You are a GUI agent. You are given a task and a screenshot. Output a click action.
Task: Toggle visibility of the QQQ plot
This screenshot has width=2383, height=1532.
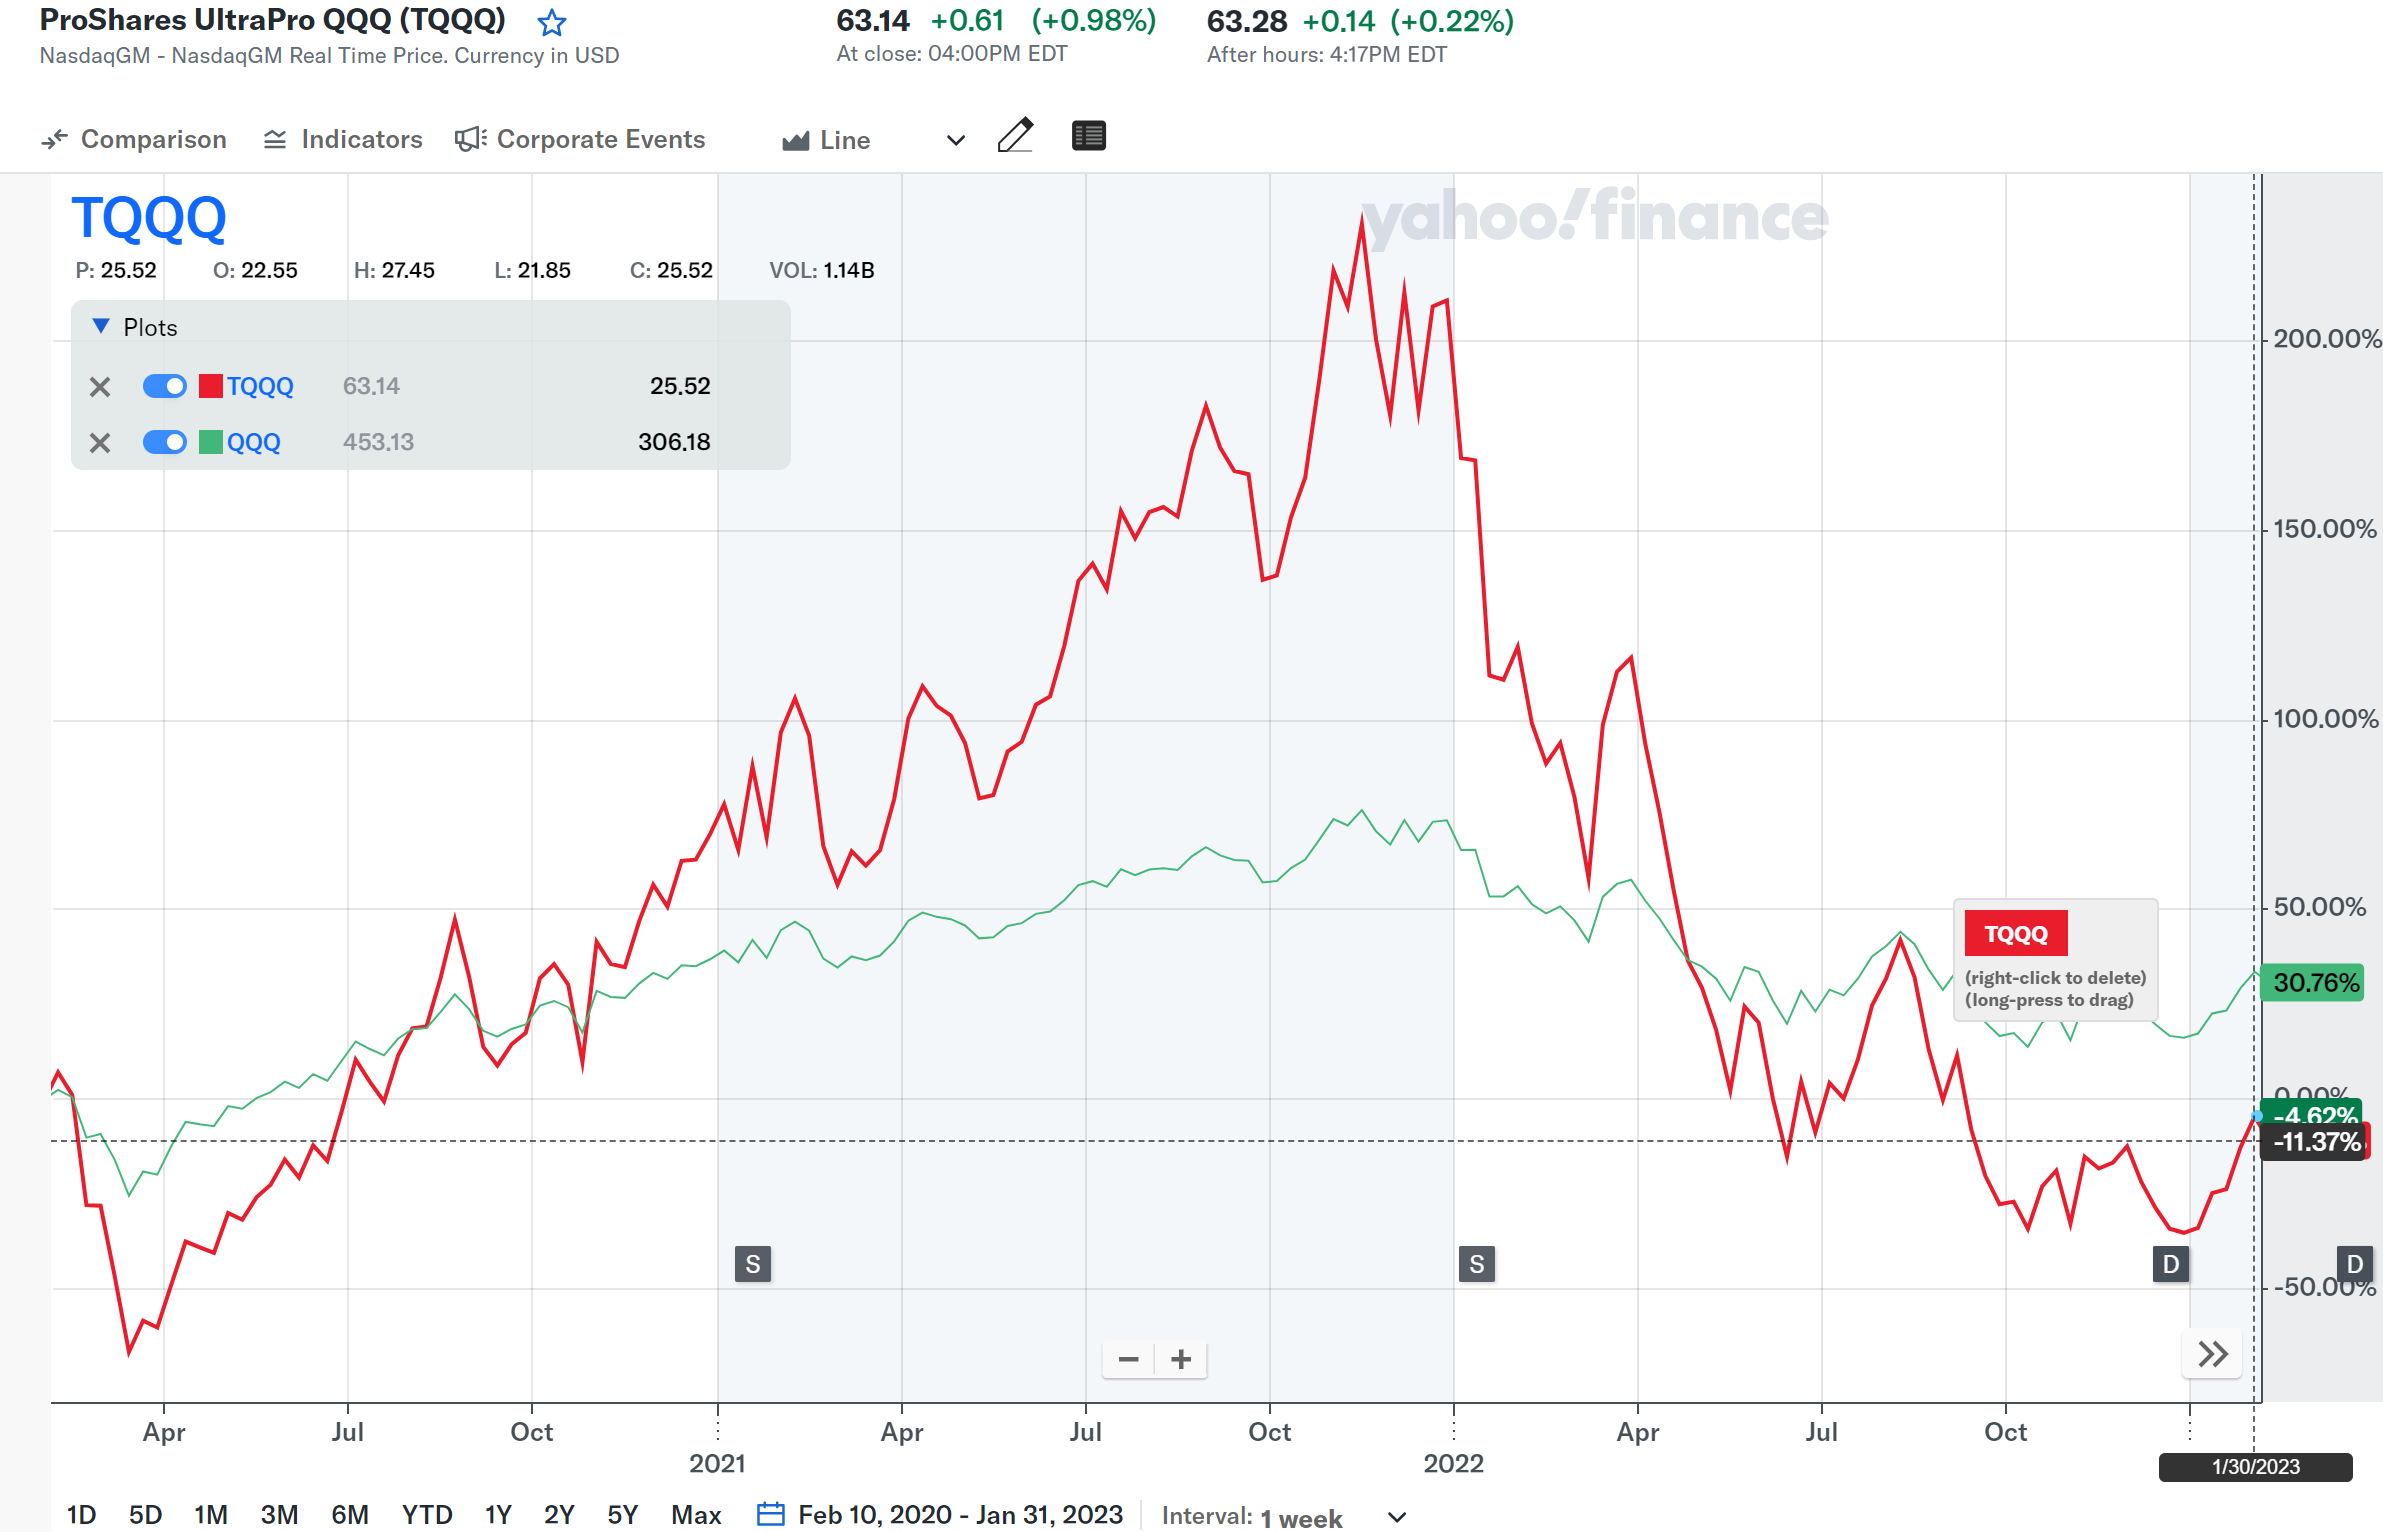(x=164, y=441)
